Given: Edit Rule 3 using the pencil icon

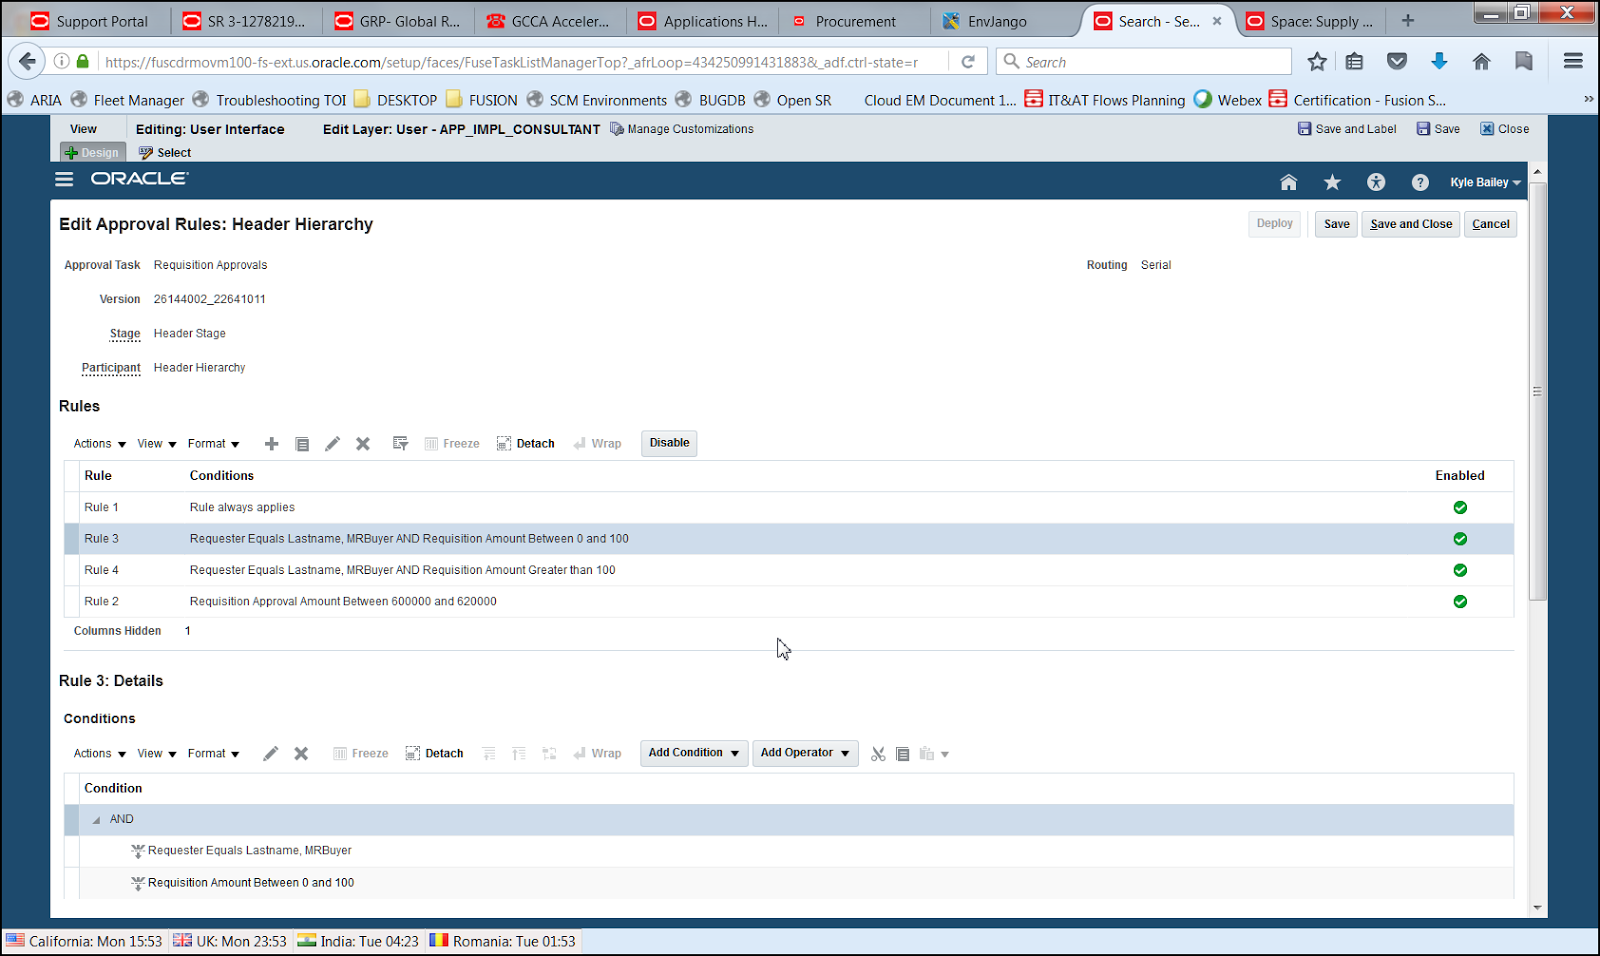Looking at the screenshot, I should coord(332,443).
